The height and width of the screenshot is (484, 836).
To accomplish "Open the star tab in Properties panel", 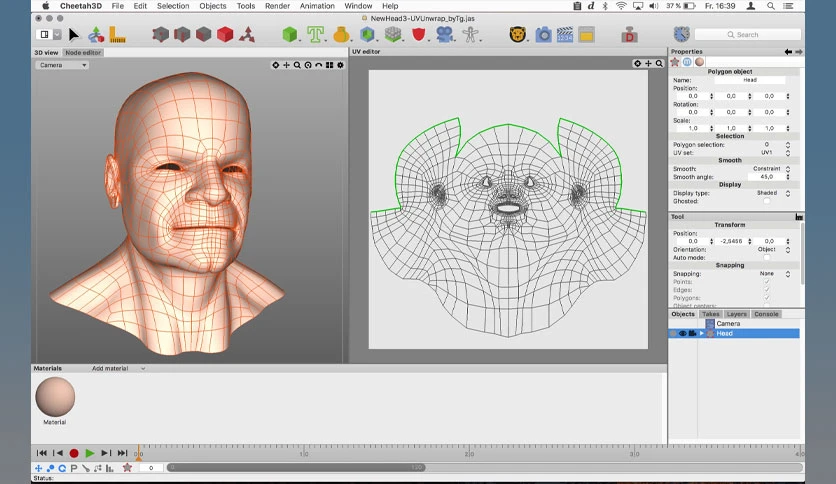I will (x=675, y=62).
